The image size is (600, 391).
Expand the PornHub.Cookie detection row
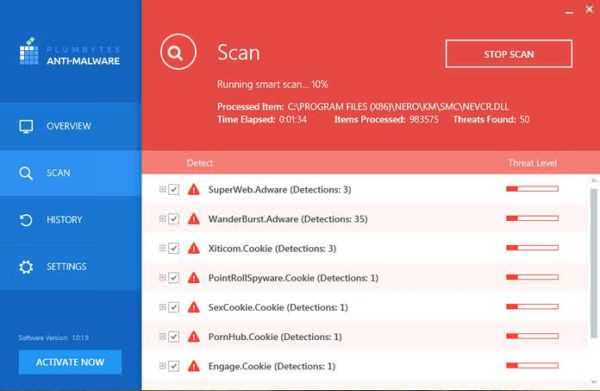(162, 336)
